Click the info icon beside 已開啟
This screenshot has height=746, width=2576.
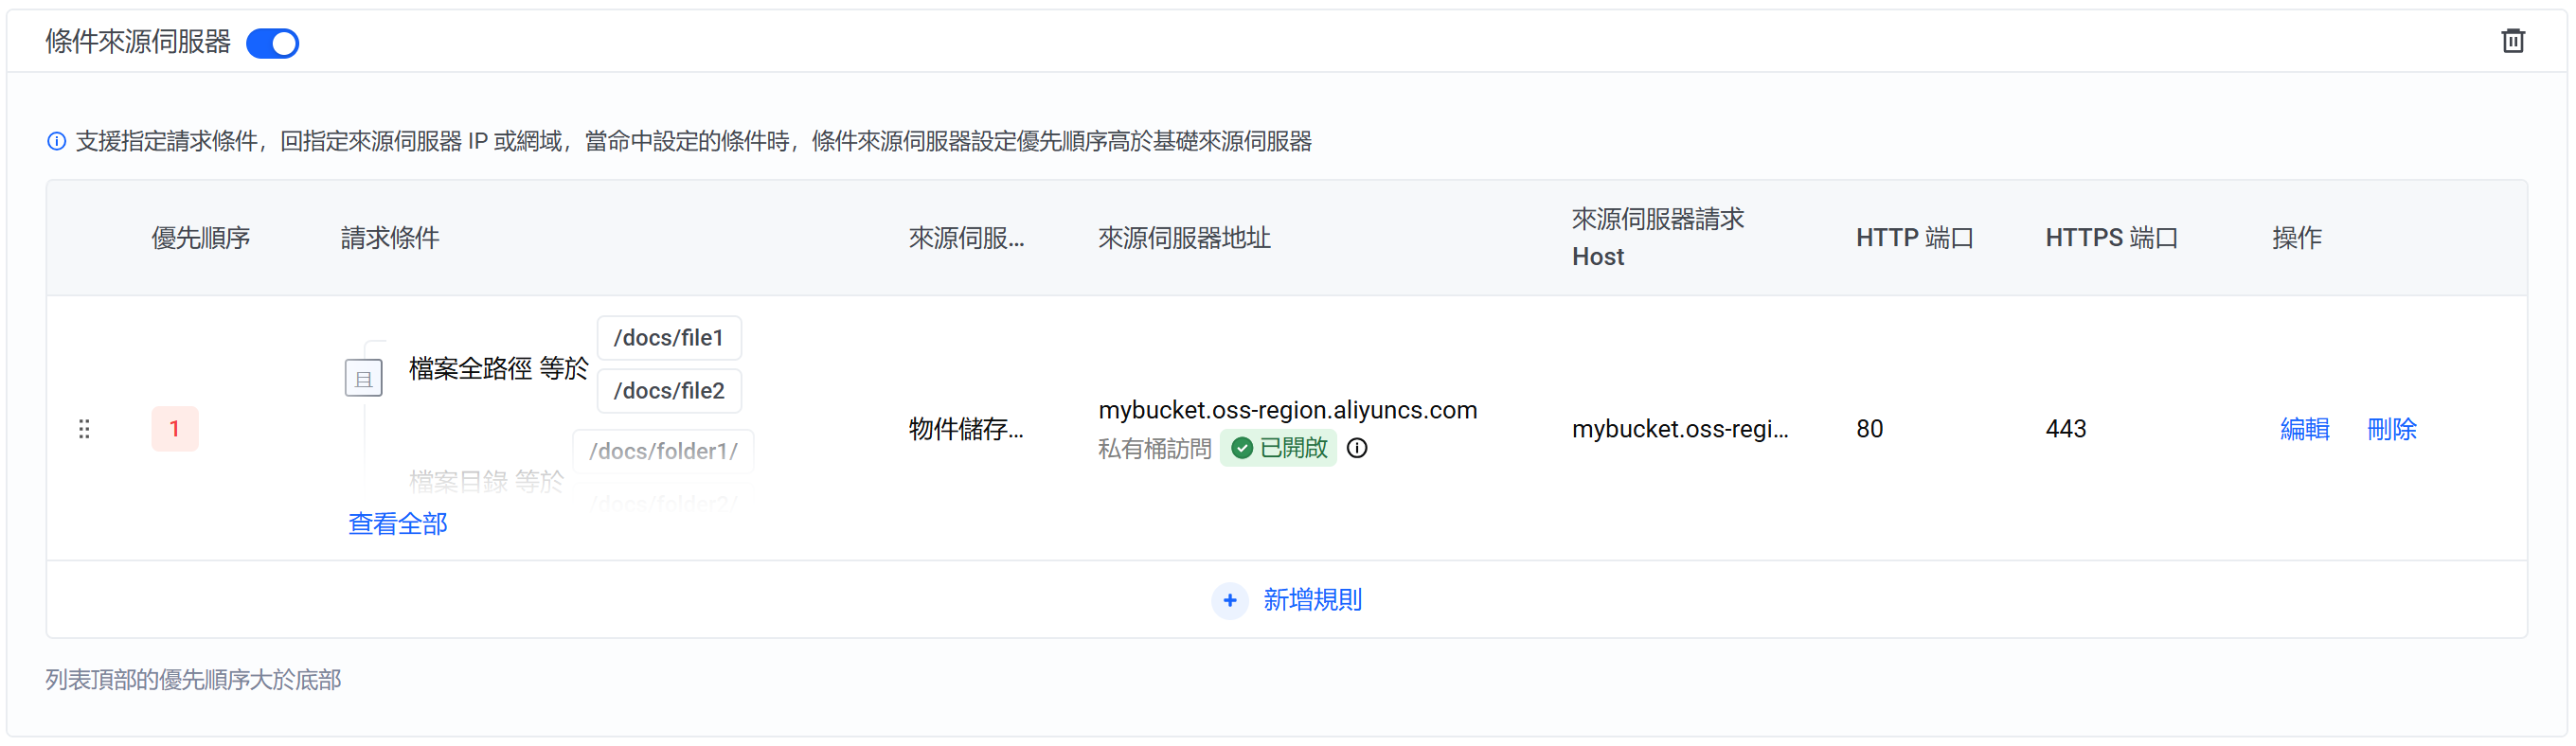pos(1356,448)
